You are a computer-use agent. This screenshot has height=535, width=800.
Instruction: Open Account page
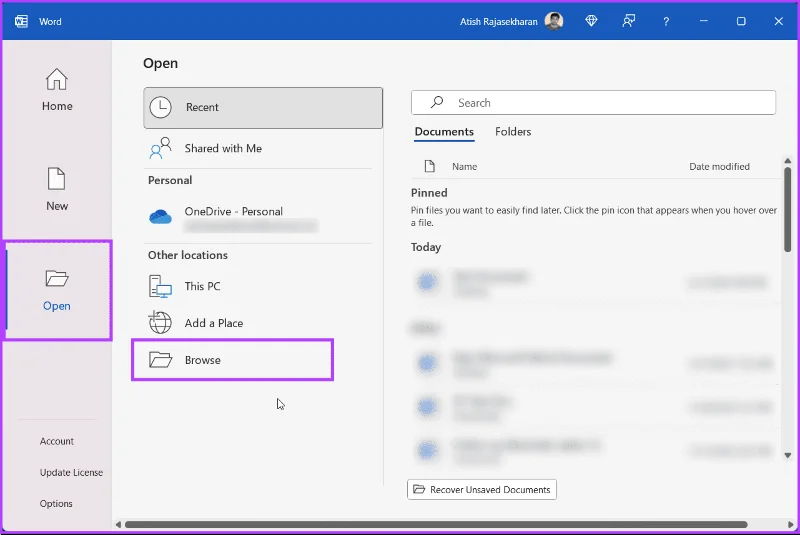(x=57, y=441)
